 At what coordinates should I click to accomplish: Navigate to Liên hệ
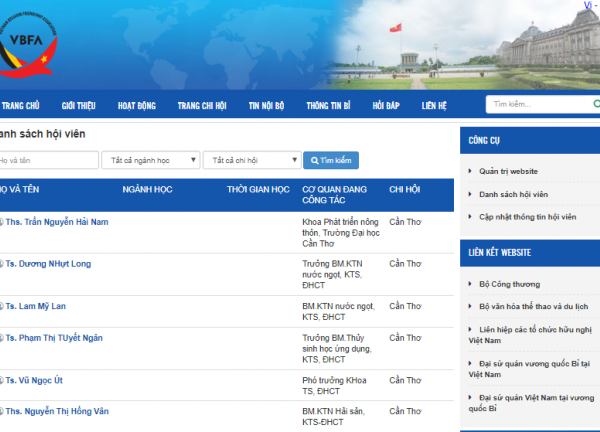click(x=434, y=105)
